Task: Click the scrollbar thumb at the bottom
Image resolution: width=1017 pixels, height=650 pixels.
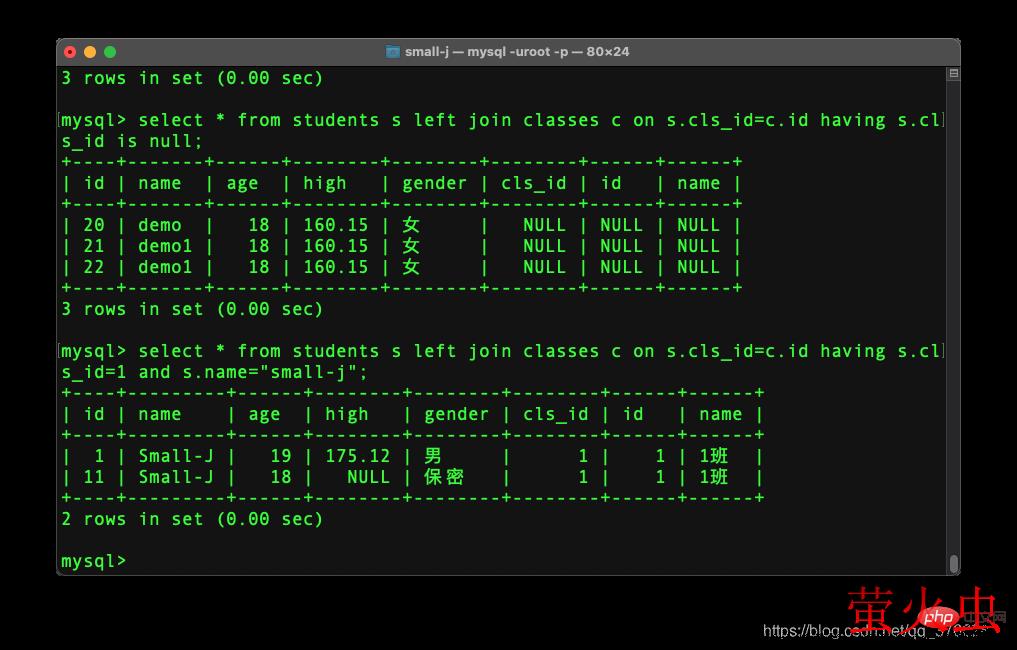Action: (x=953, y=563)
